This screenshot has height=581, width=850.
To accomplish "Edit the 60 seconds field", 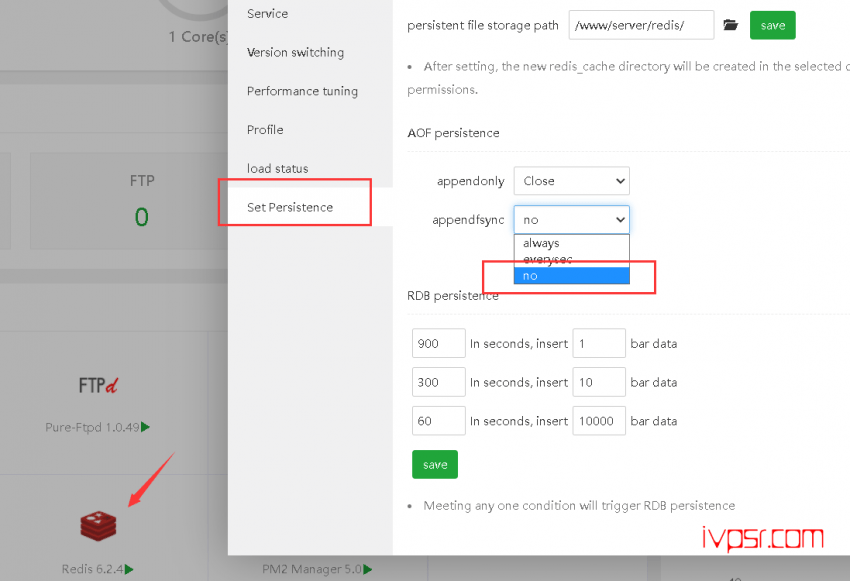I will pos(438,421).
